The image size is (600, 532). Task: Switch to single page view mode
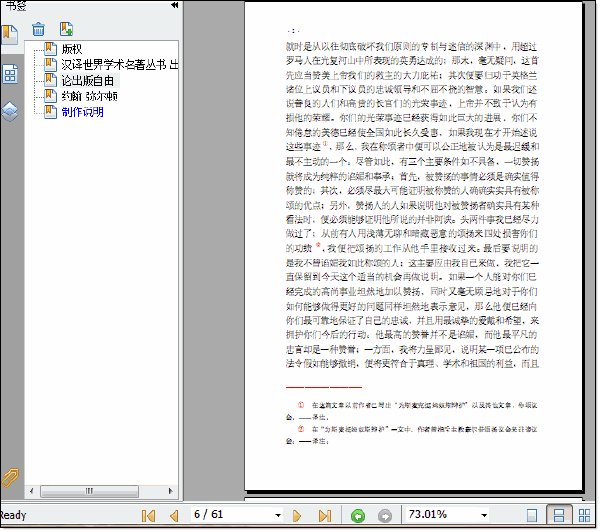tap(532, 516)
